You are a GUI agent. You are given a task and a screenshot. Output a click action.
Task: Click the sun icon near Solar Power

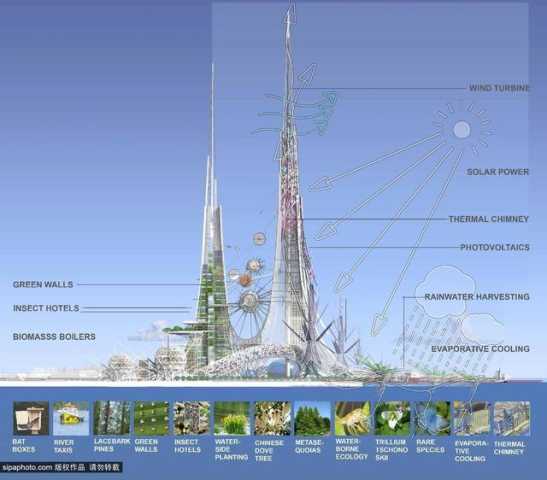(x=462, y=130)
